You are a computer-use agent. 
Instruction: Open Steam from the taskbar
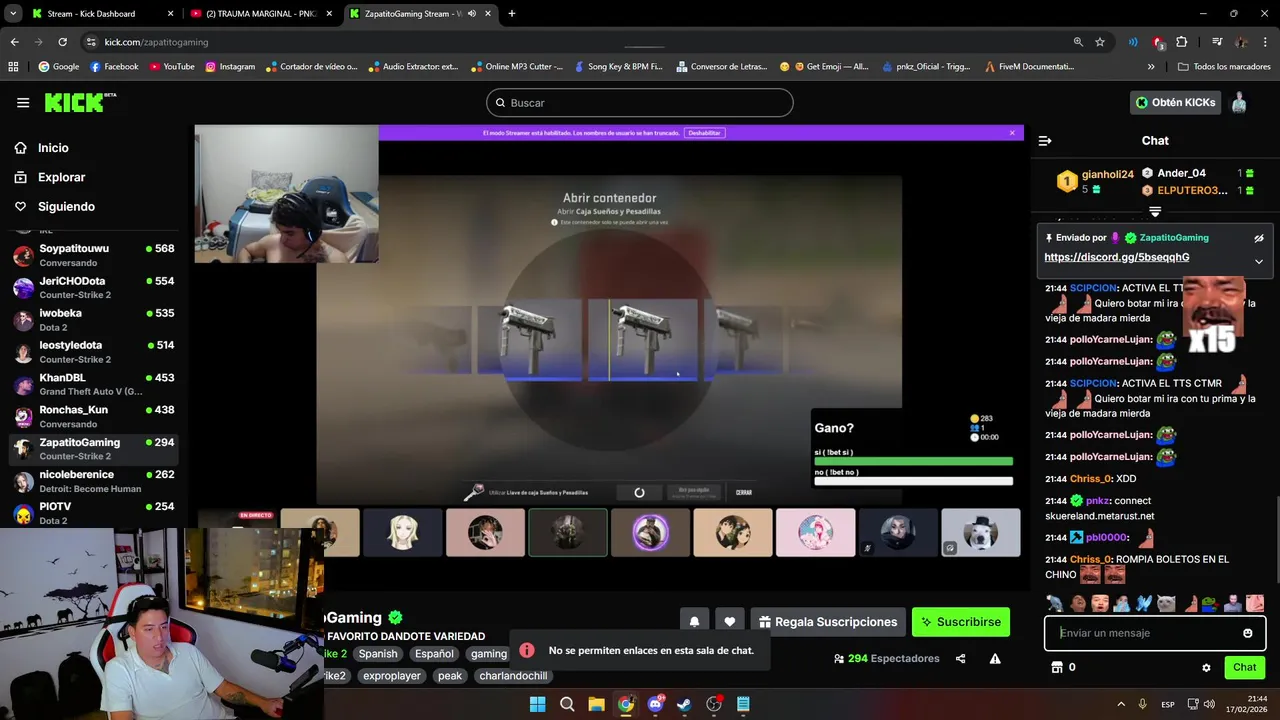click(684, 704)
